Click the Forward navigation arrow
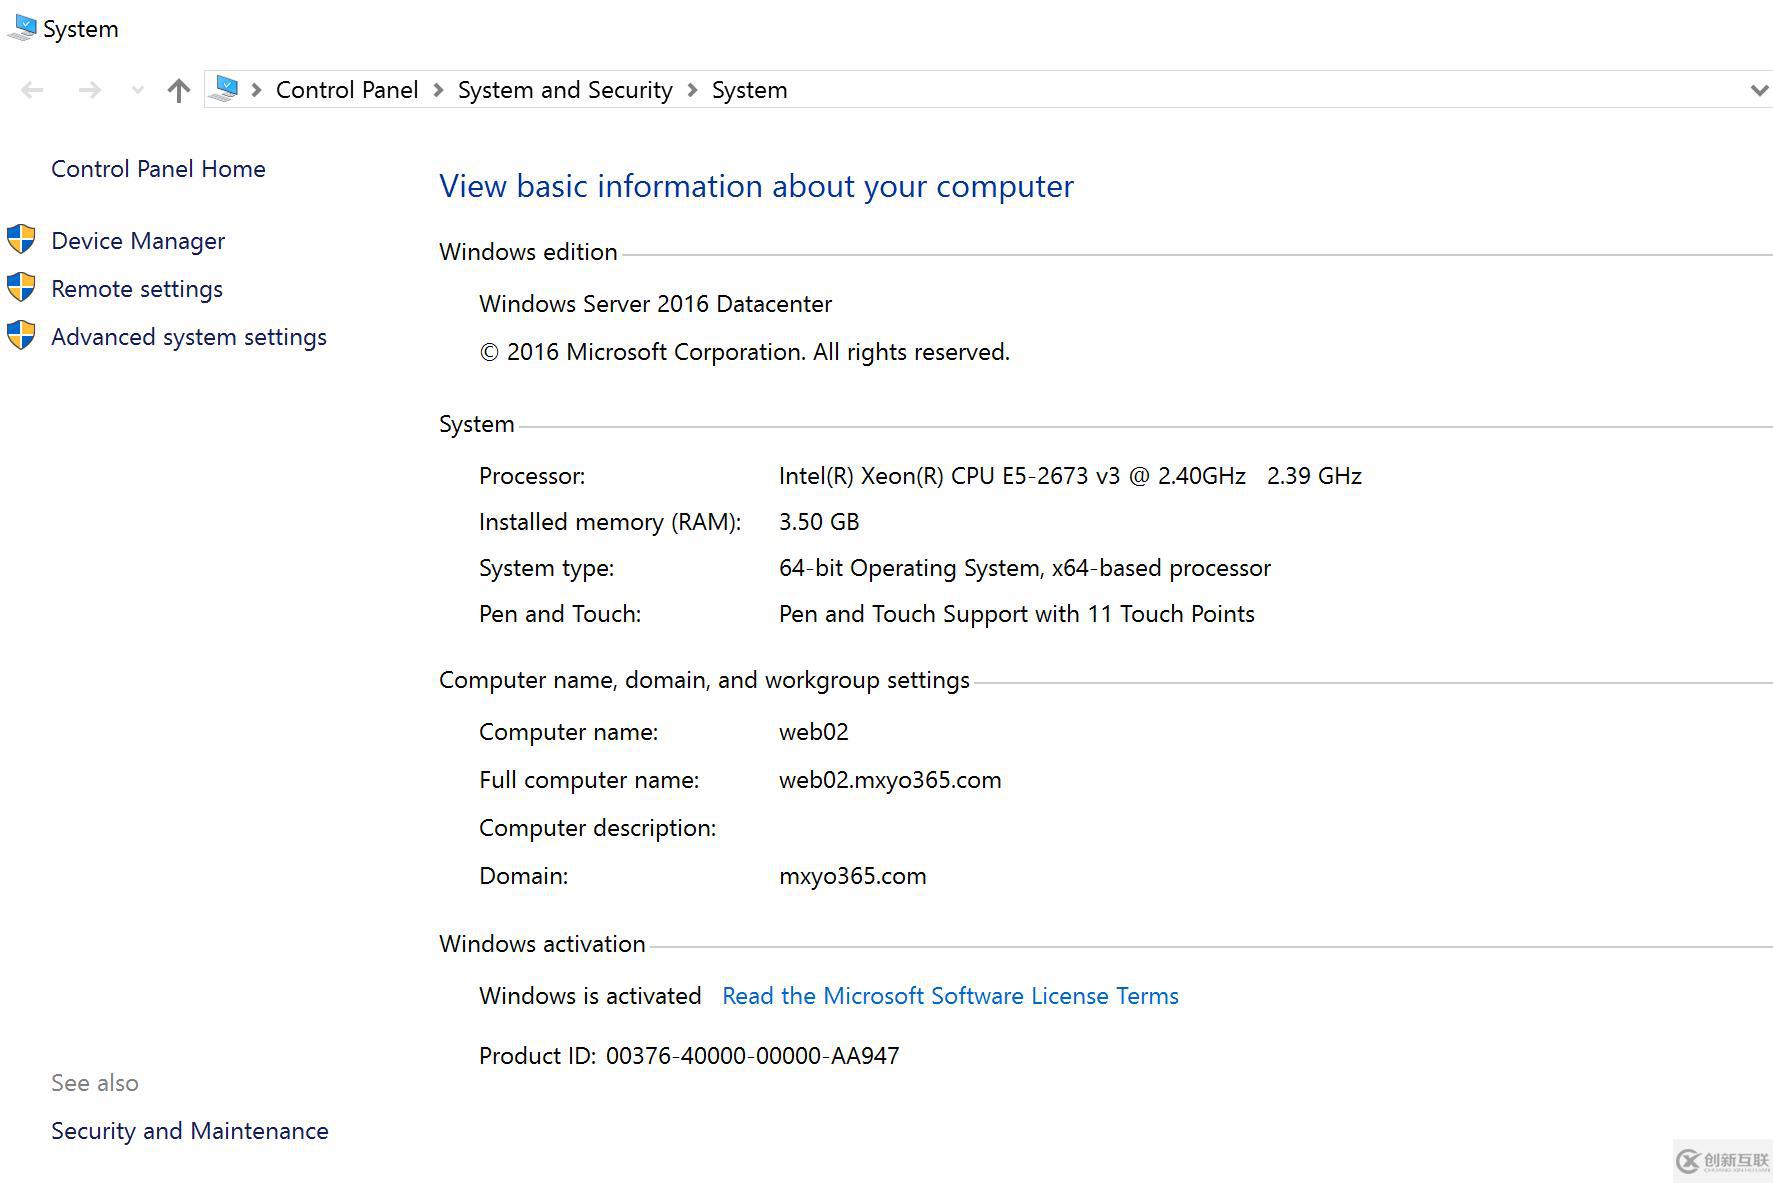Image resolution: width=1773 pixels, height=1183 pixels. pos(90,90)
